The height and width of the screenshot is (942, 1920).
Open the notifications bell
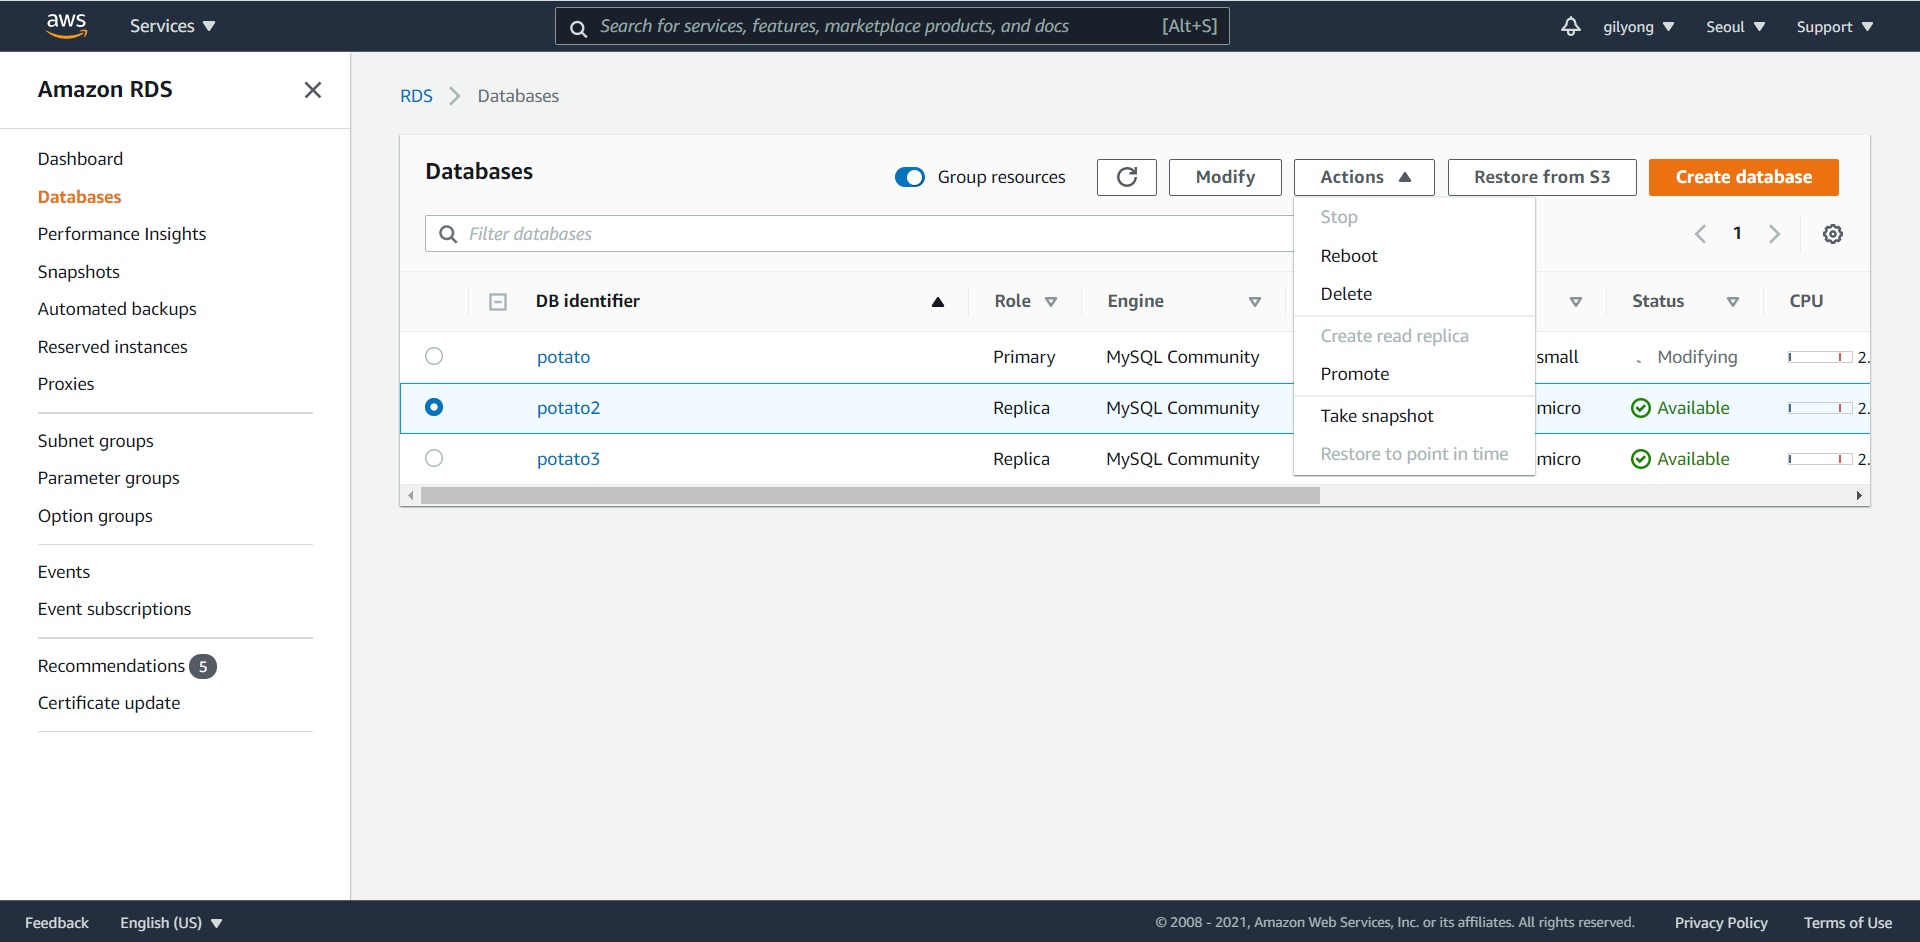point(1570,26)
